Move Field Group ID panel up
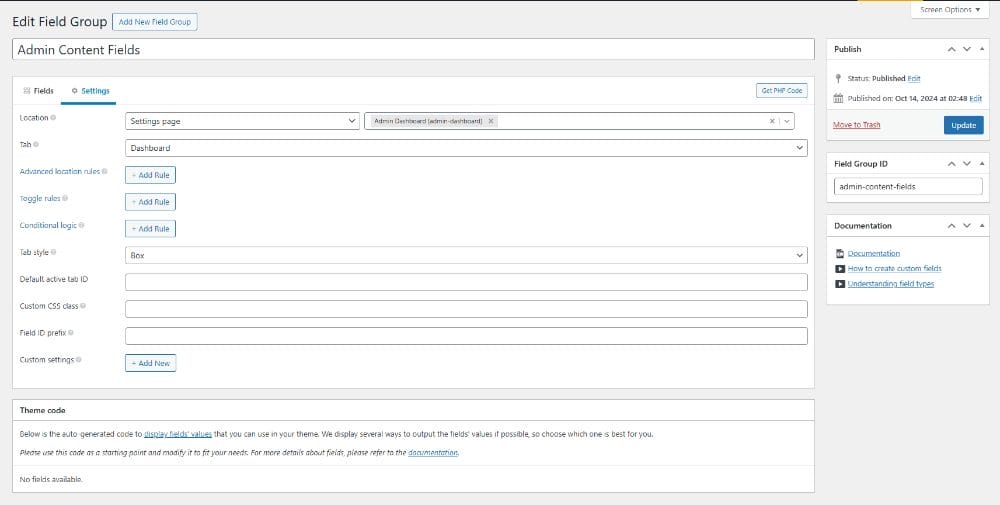The width and height of the screenshot is (1000, 505). tap(952, 164)
